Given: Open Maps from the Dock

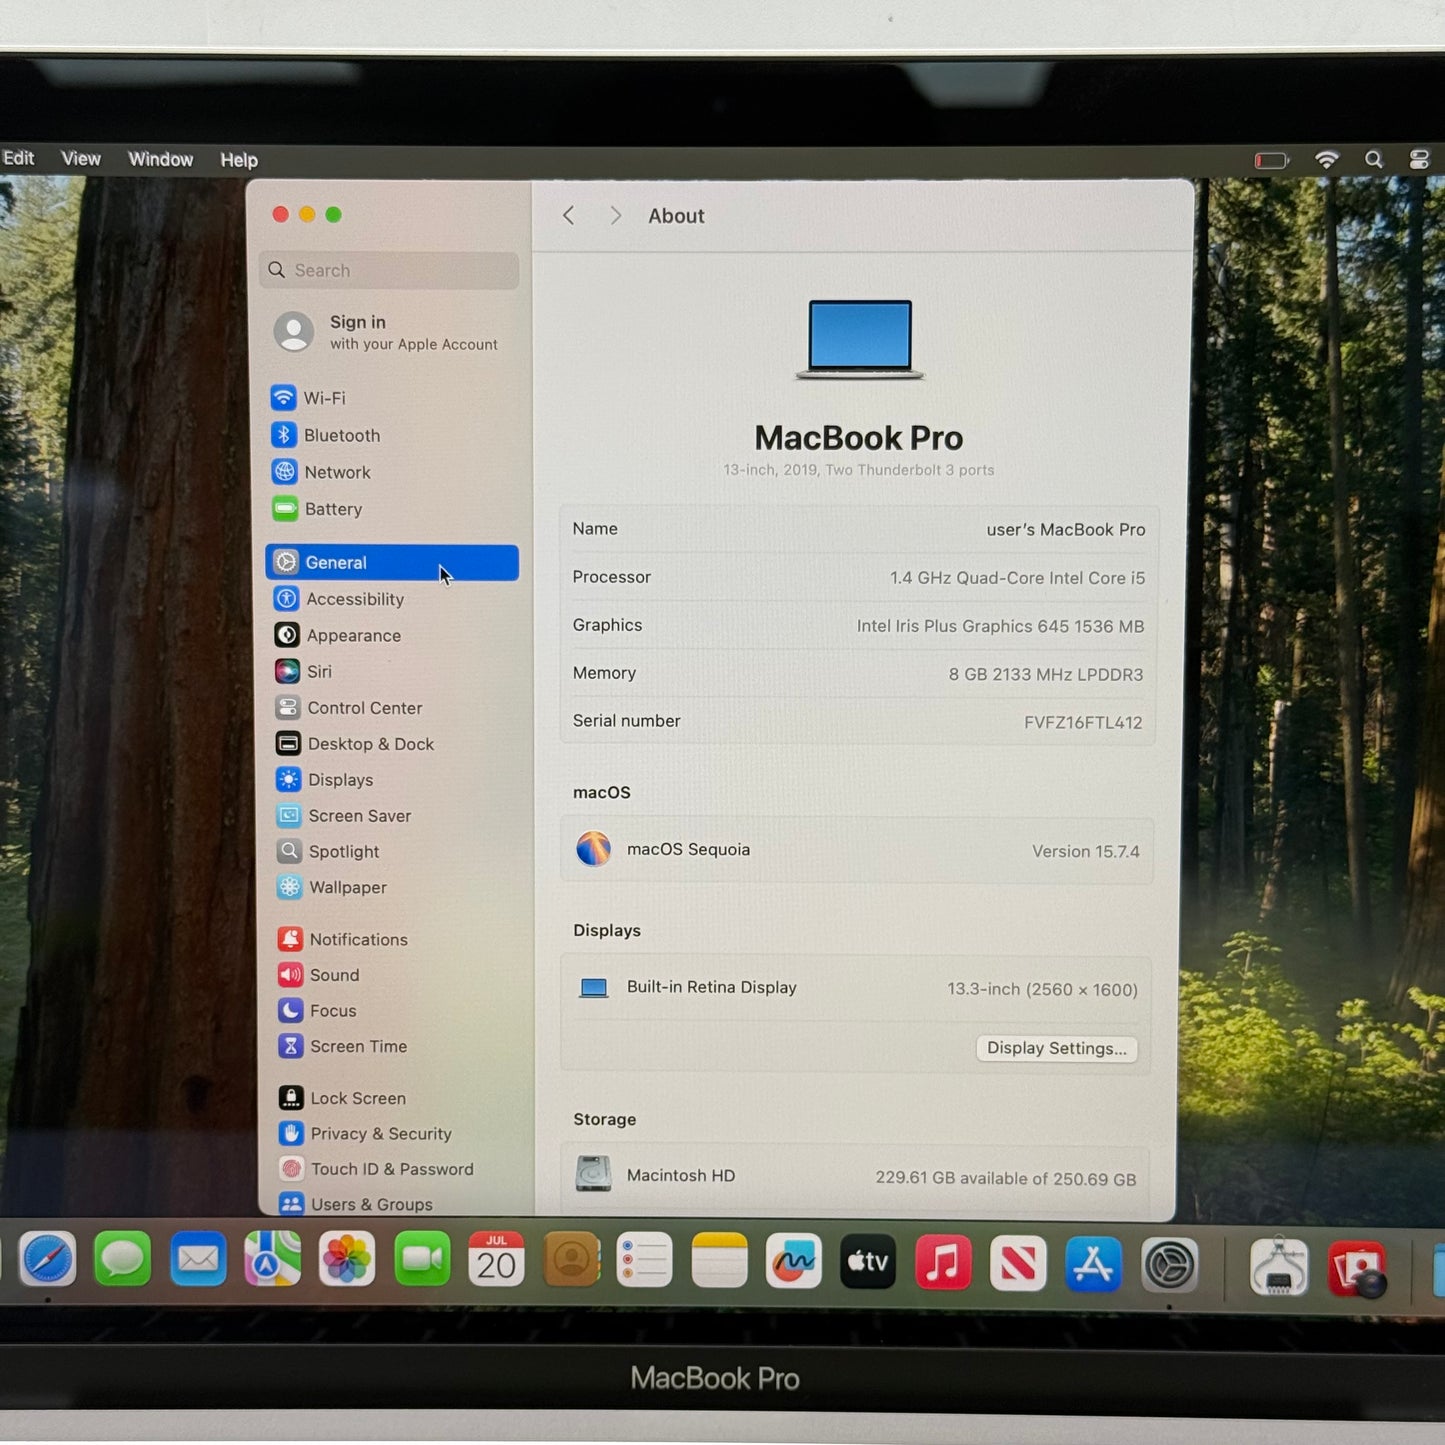Looking at the screenshot, I should pos(272,1259).
